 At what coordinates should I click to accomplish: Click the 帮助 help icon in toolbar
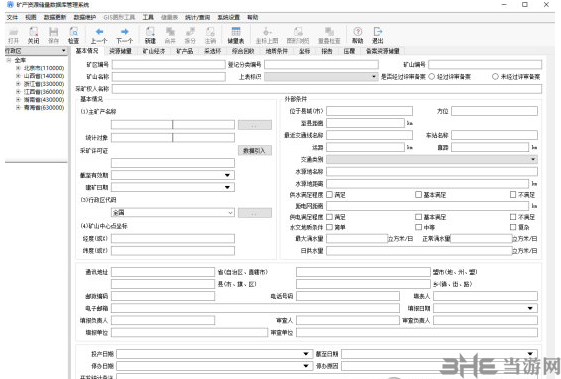[357, 35]
